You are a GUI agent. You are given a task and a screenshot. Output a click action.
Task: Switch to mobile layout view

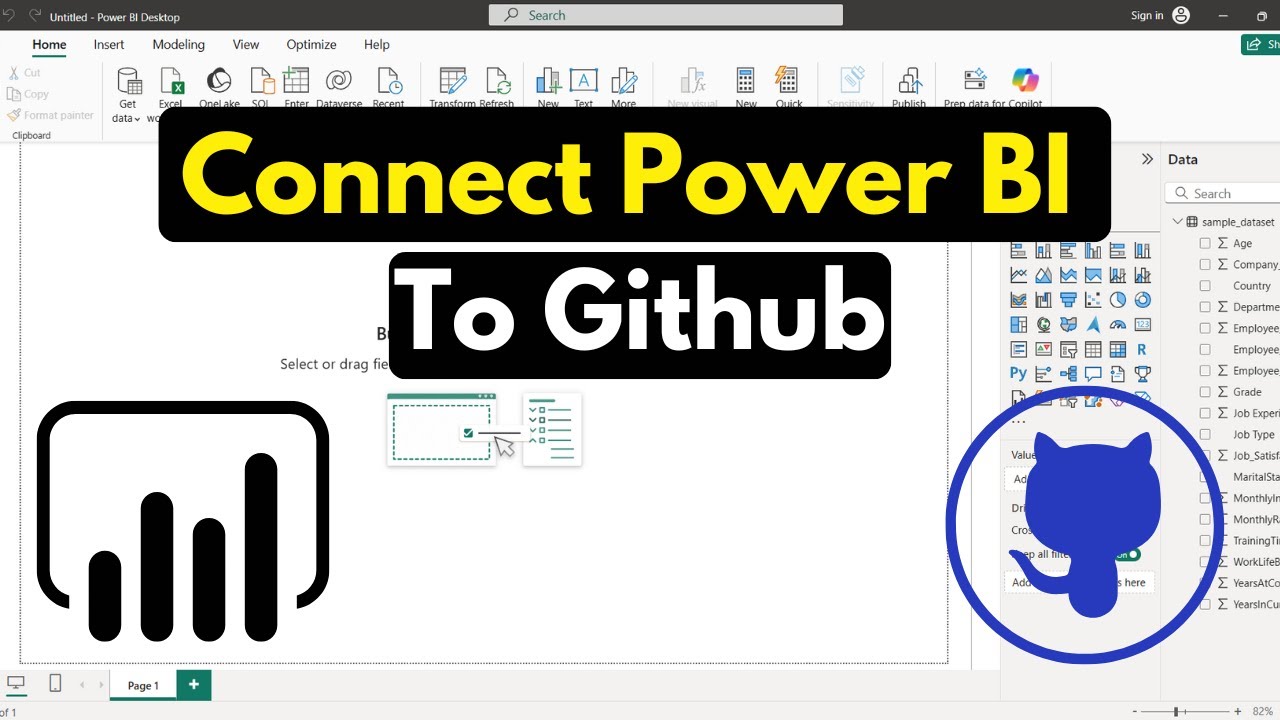pyautogui.click(x=55, y=683)
